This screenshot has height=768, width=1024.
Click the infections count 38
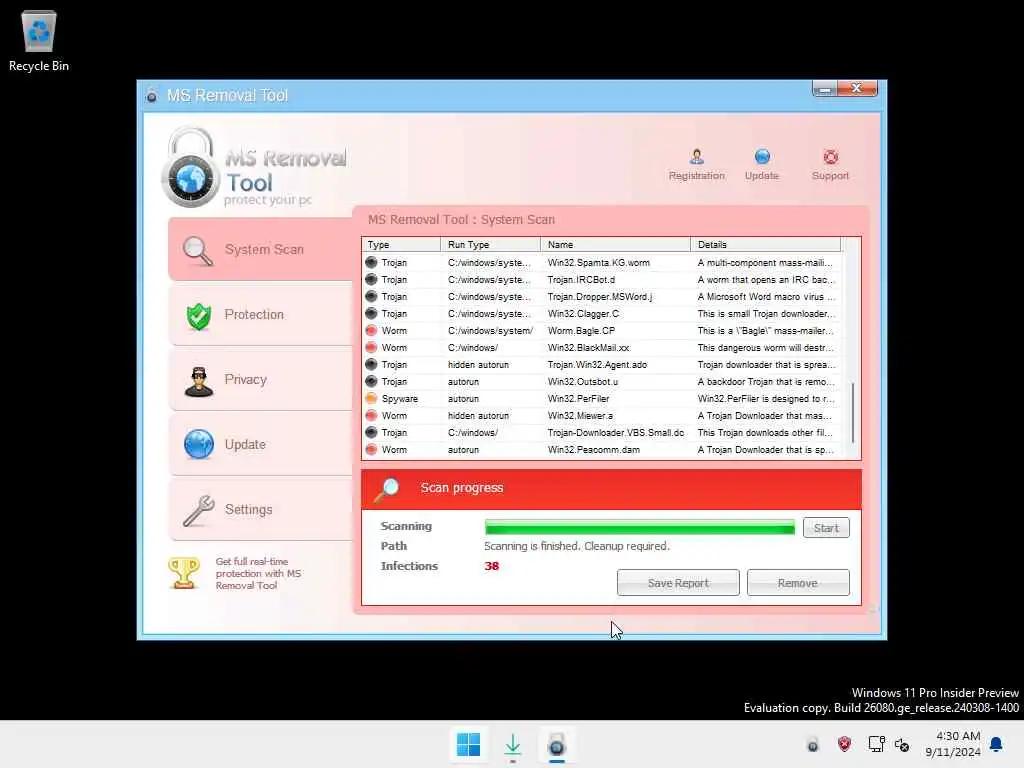pos(492,566)
